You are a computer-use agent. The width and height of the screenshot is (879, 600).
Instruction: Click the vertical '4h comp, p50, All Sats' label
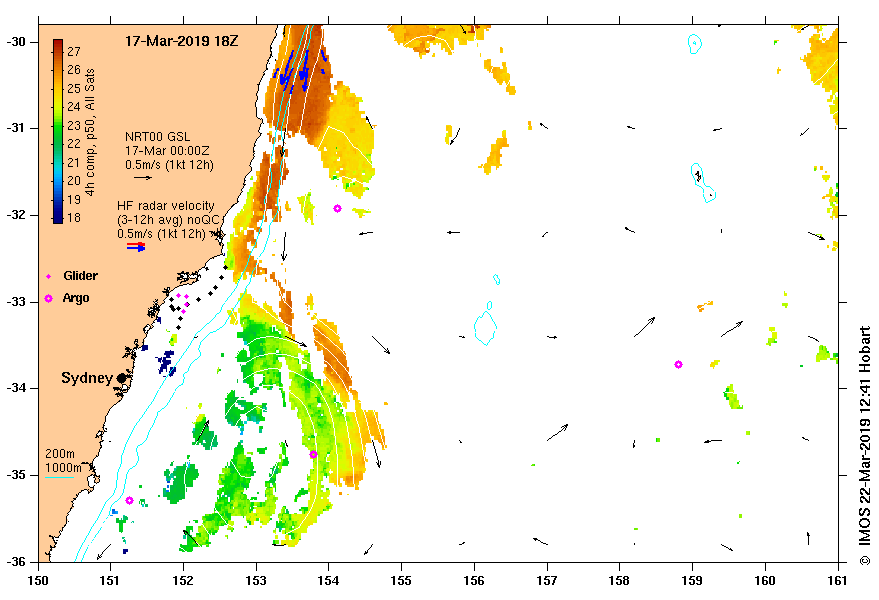[90, 132]
